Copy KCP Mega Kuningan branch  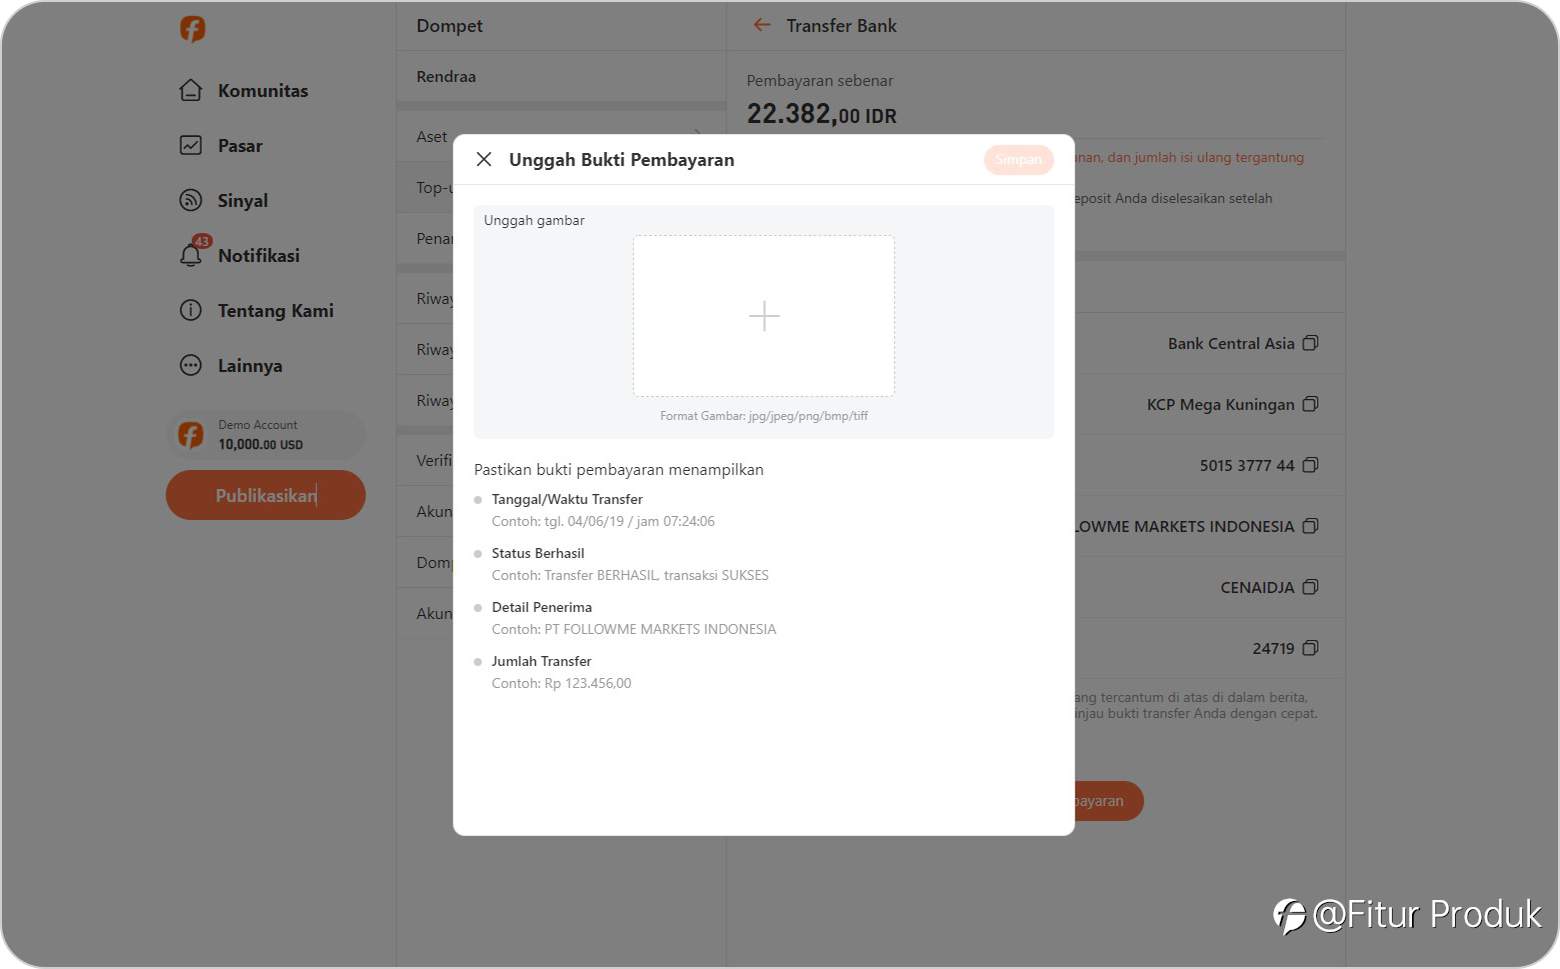pyautogui.click(x=1310, y=404)
